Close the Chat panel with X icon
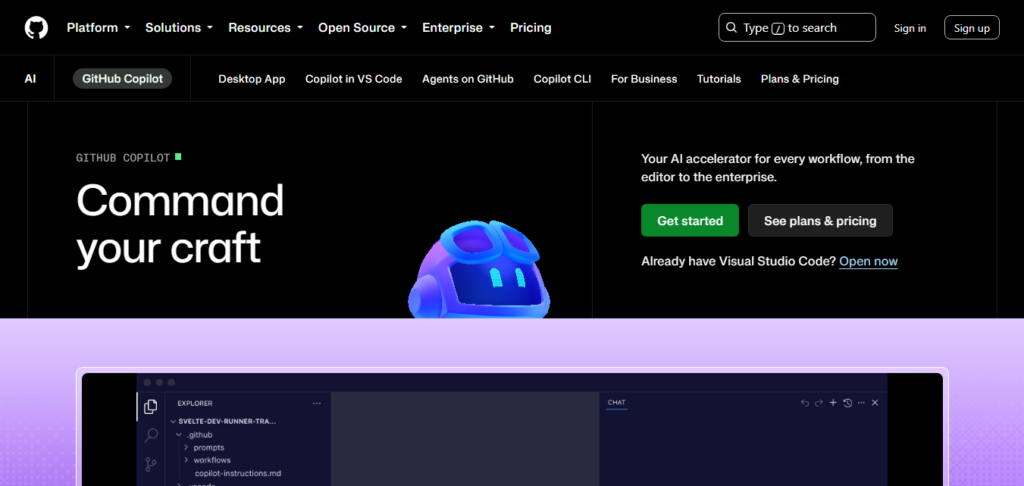Screen dimensions: 1024x486 pyautogui.click(x=875, y=403)
